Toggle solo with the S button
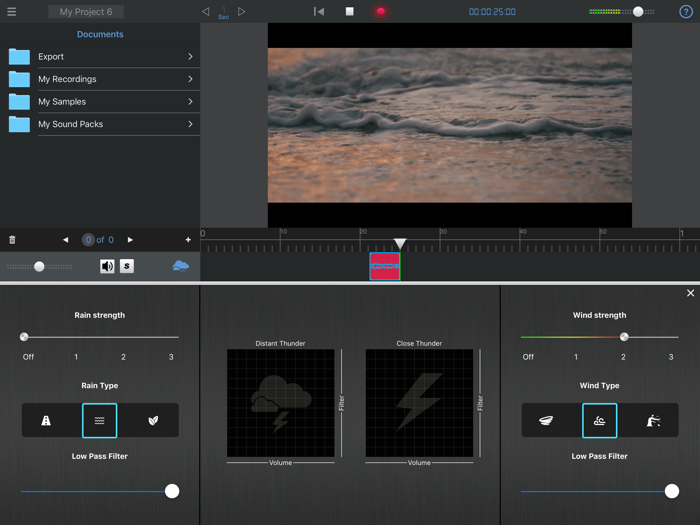Screen dimensions: 700x525 coord(127,266)
